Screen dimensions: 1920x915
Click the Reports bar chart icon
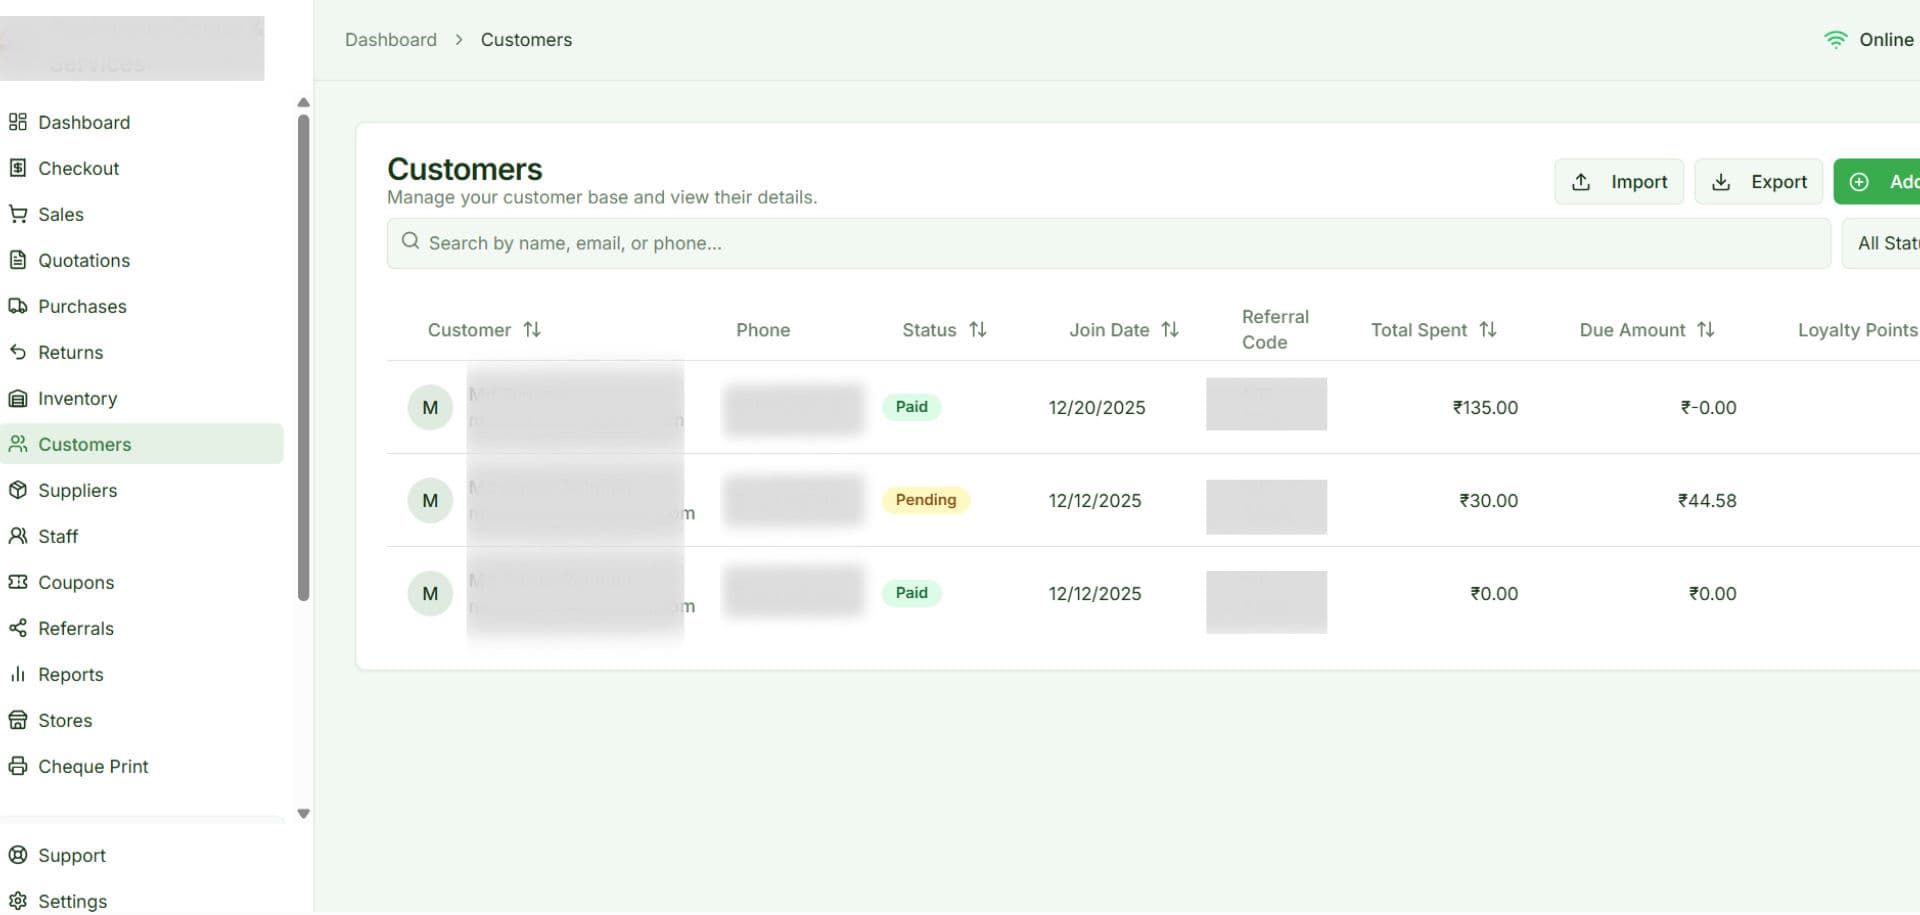pyautogui.click(x=18, y=674)
